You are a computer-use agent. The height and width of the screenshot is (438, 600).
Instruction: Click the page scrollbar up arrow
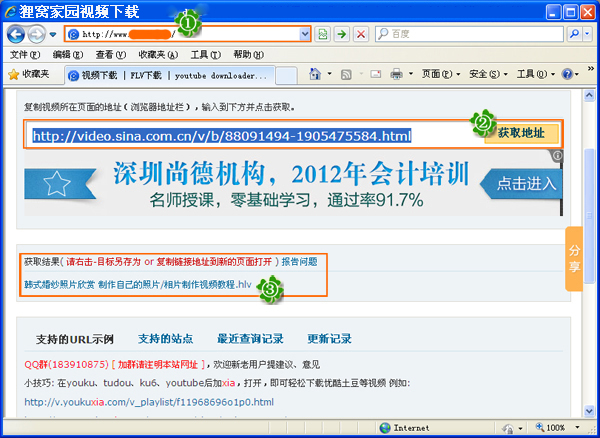(x=590, y=95)
